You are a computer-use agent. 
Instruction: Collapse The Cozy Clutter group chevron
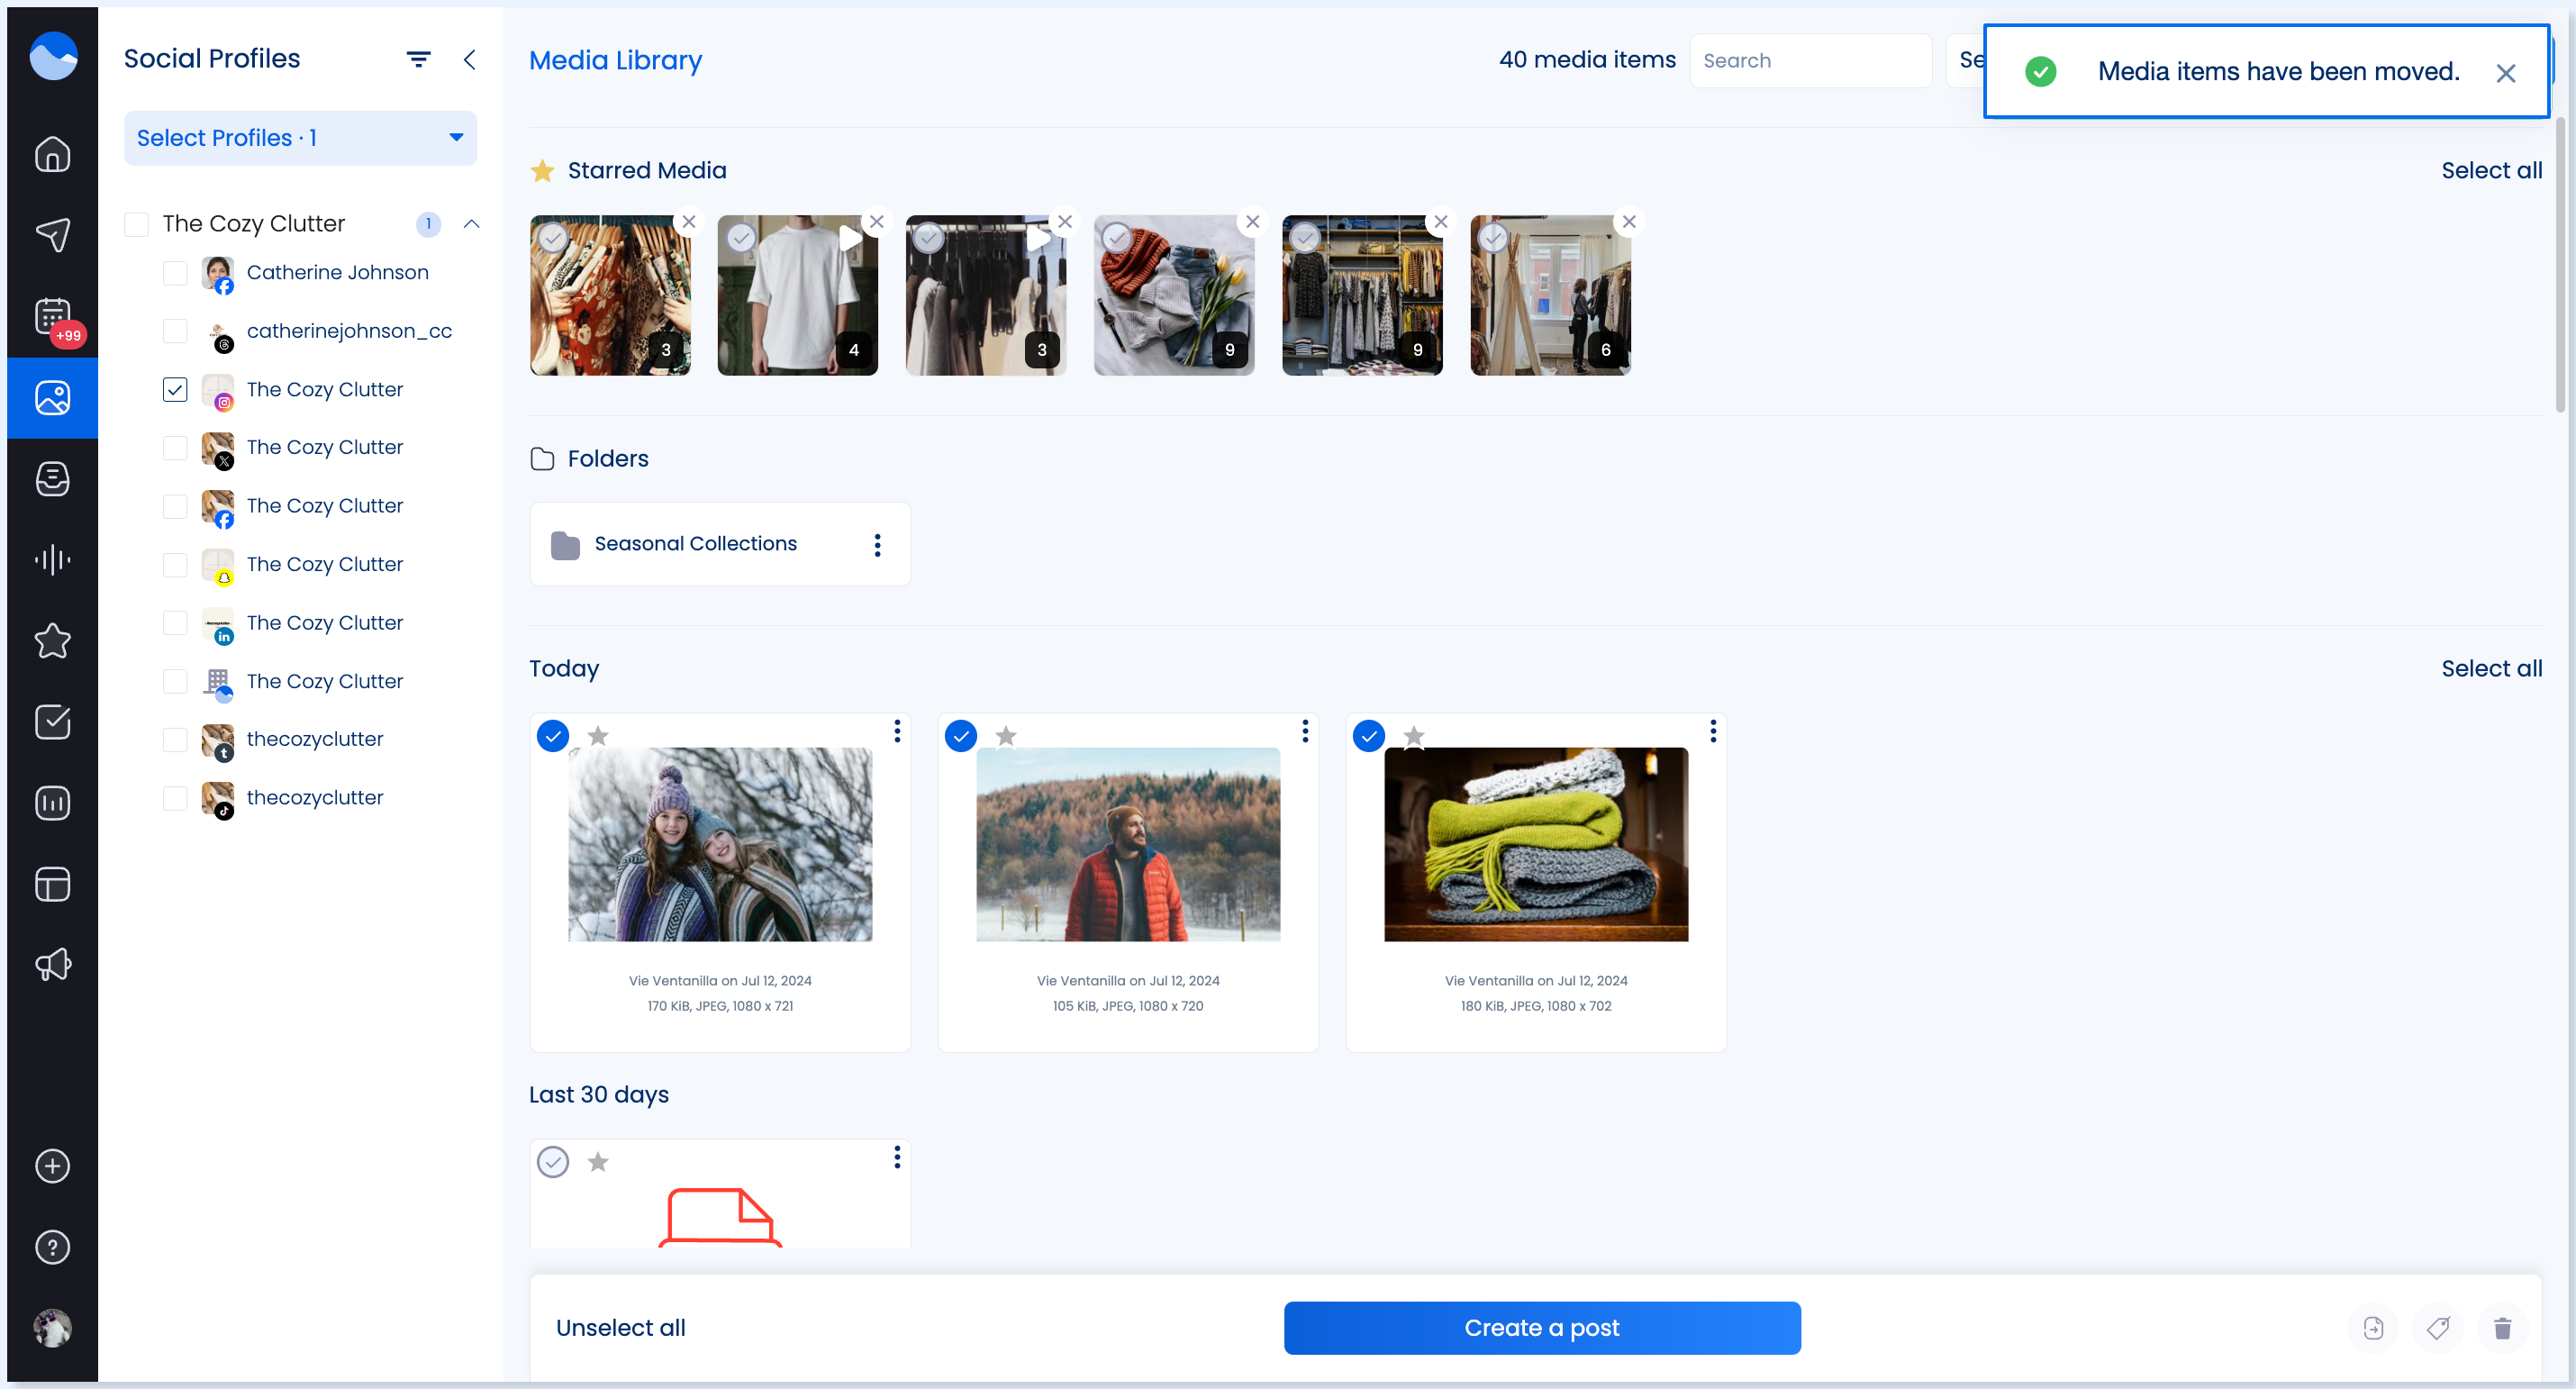[472, 223]
